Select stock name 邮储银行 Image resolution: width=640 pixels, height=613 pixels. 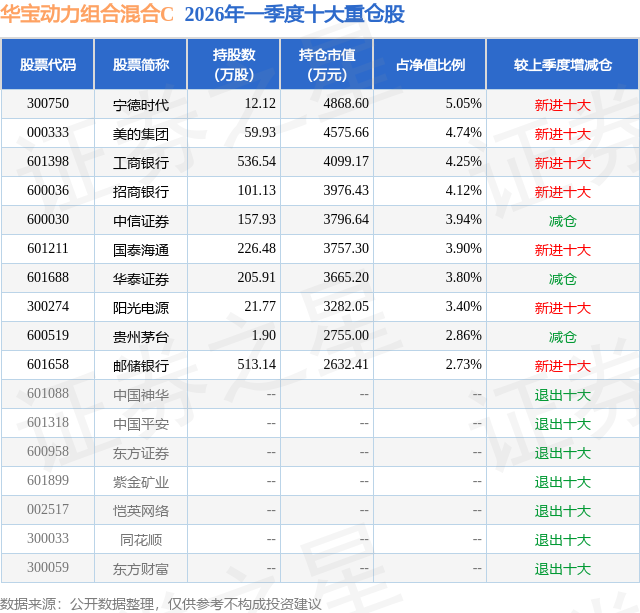point(141,366)
